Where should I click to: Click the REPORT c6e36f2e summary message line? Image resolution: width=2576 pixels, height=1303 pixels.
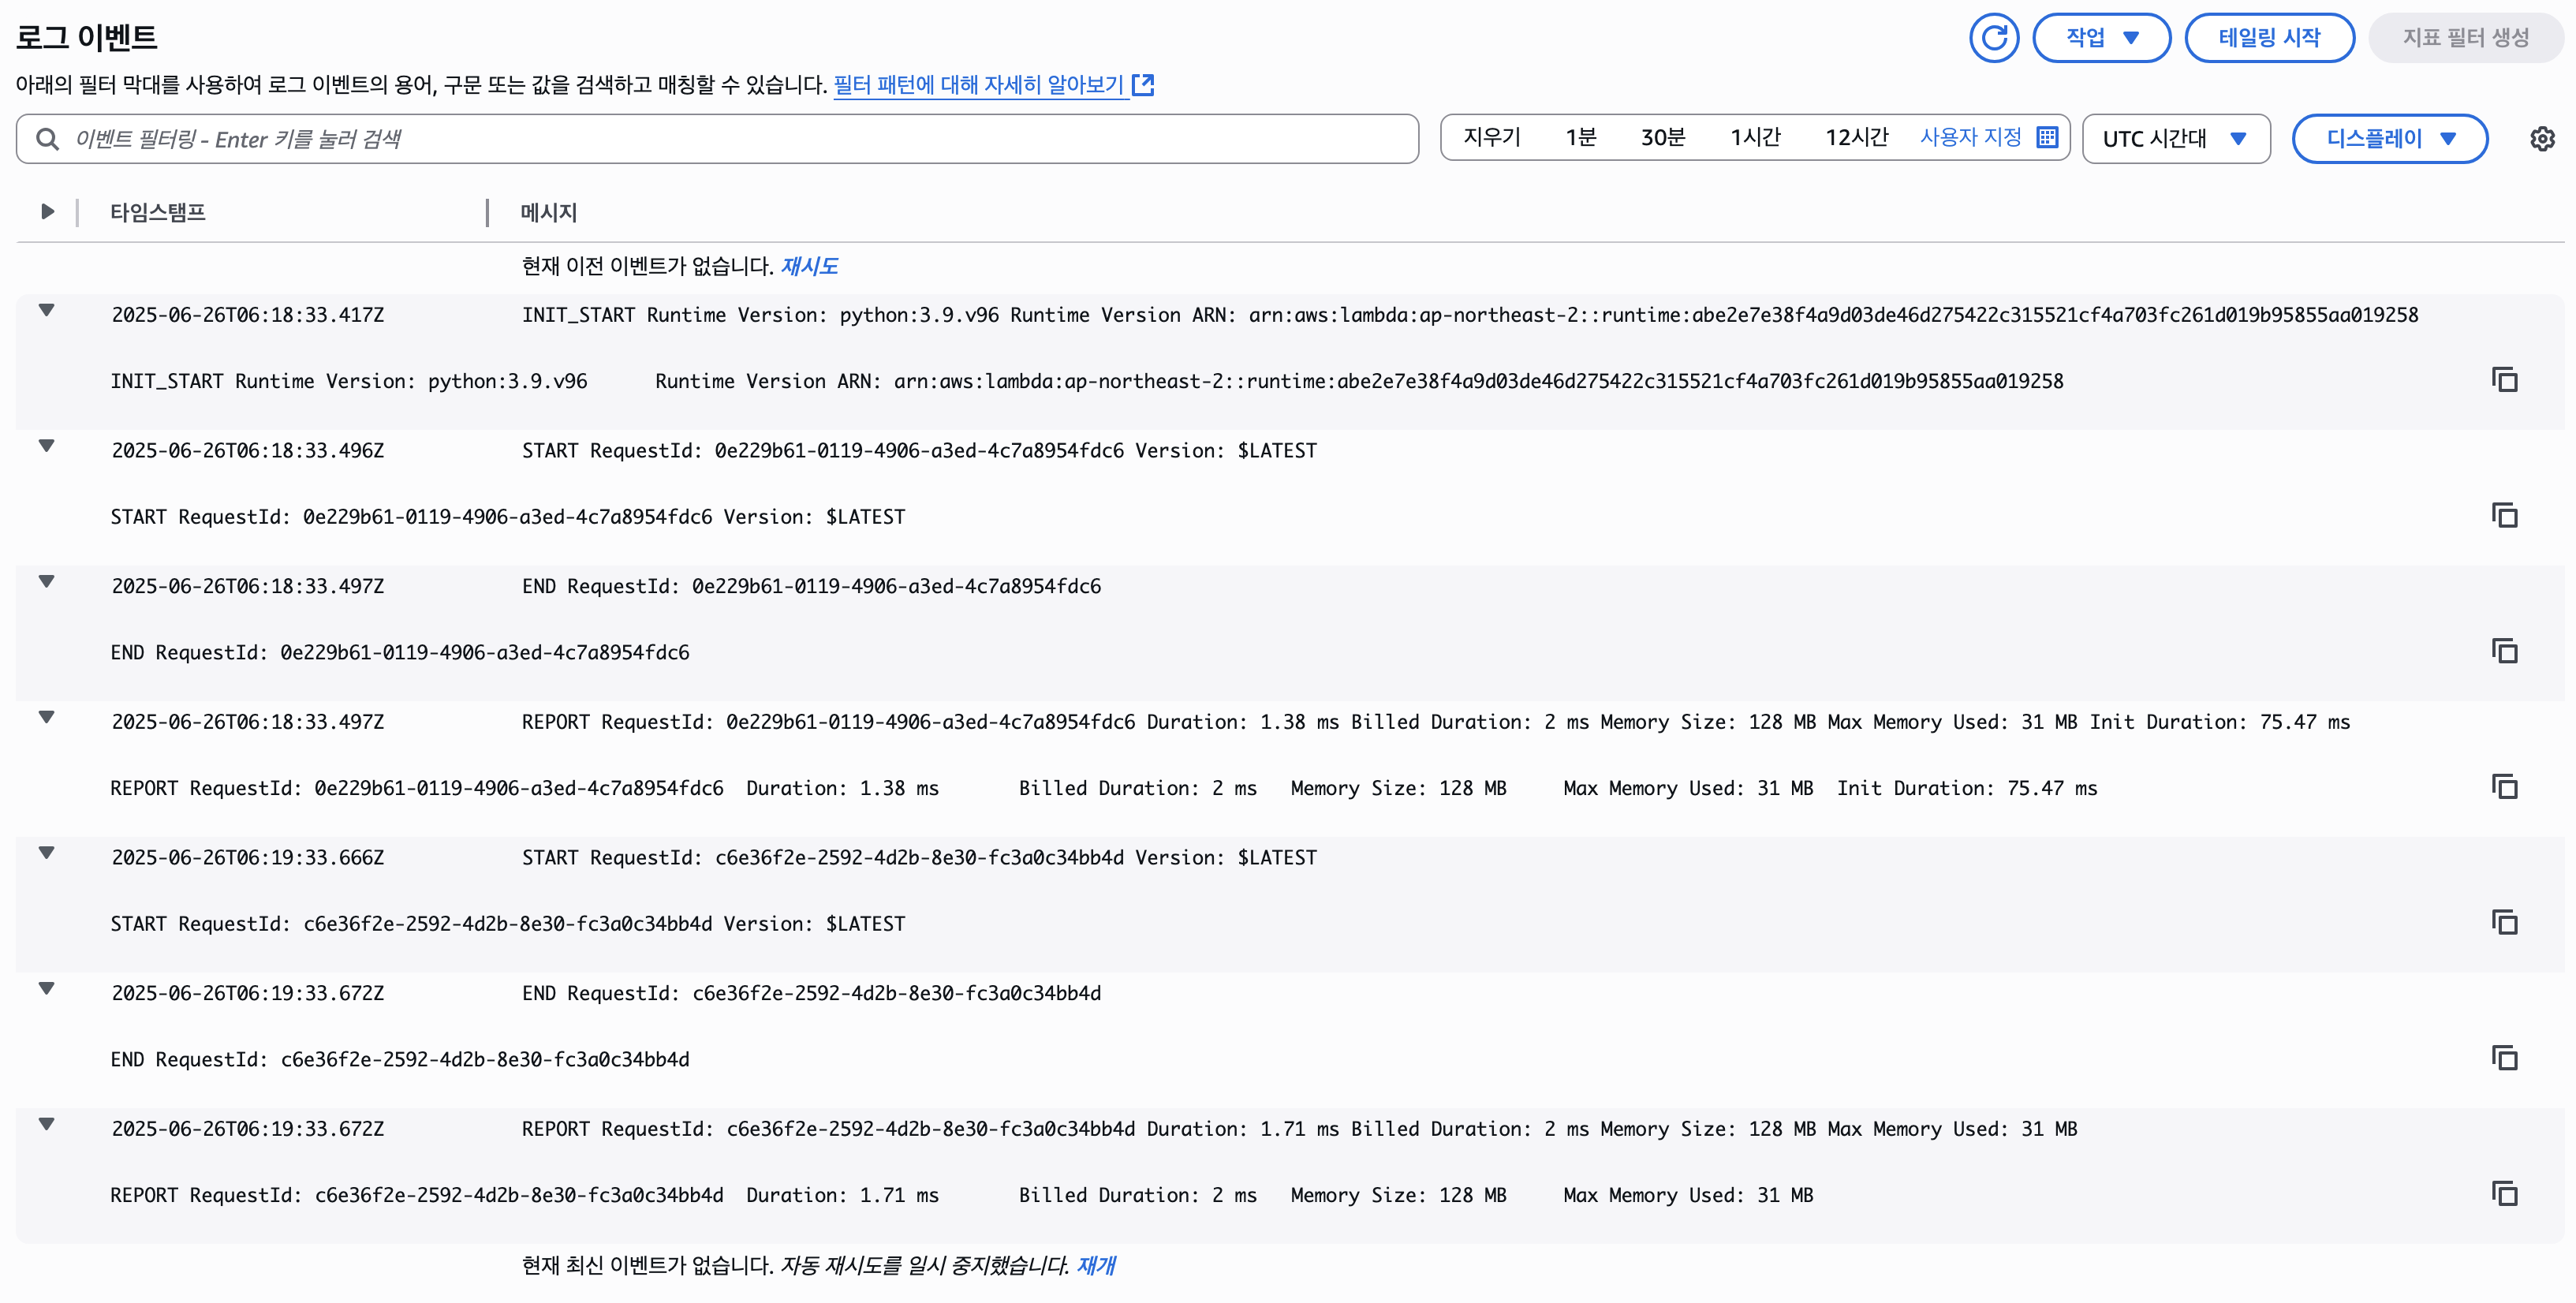(1300, 1129)
